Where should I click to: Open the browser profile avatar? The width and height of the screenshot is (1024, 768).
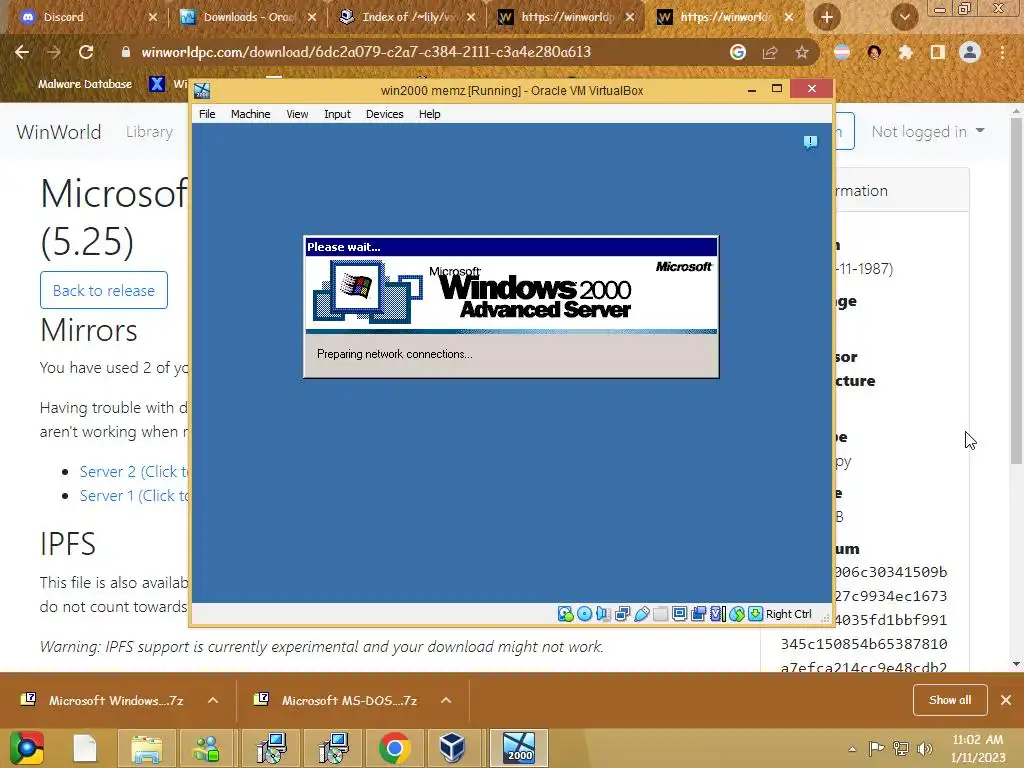pyautogui.click(x=970, y=52)
